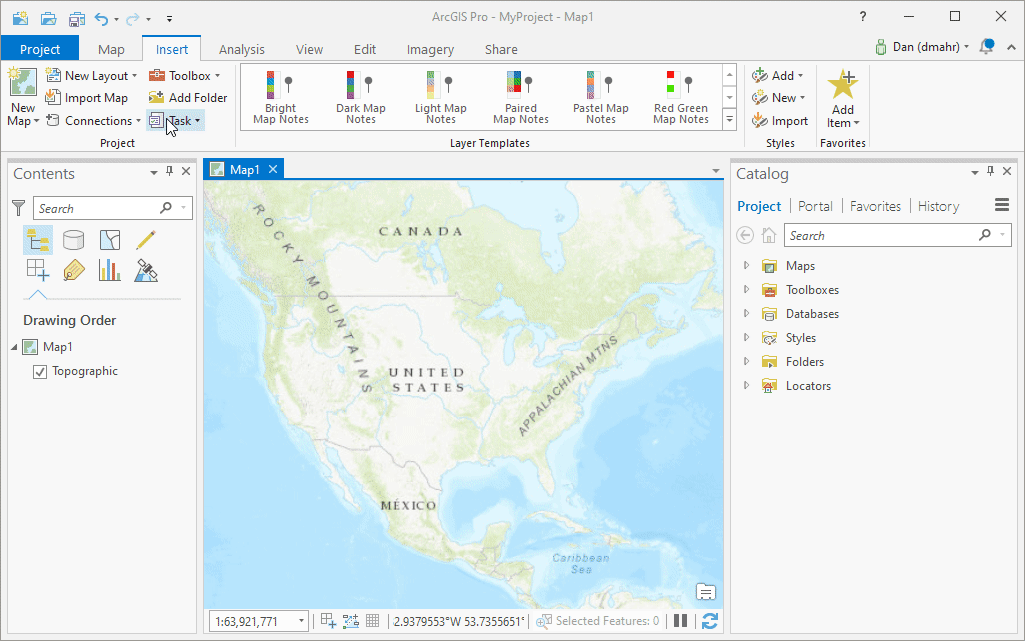Screen dimensions: 1025x641
Task: Open the map scale dropdown
Action: (301, 621)
